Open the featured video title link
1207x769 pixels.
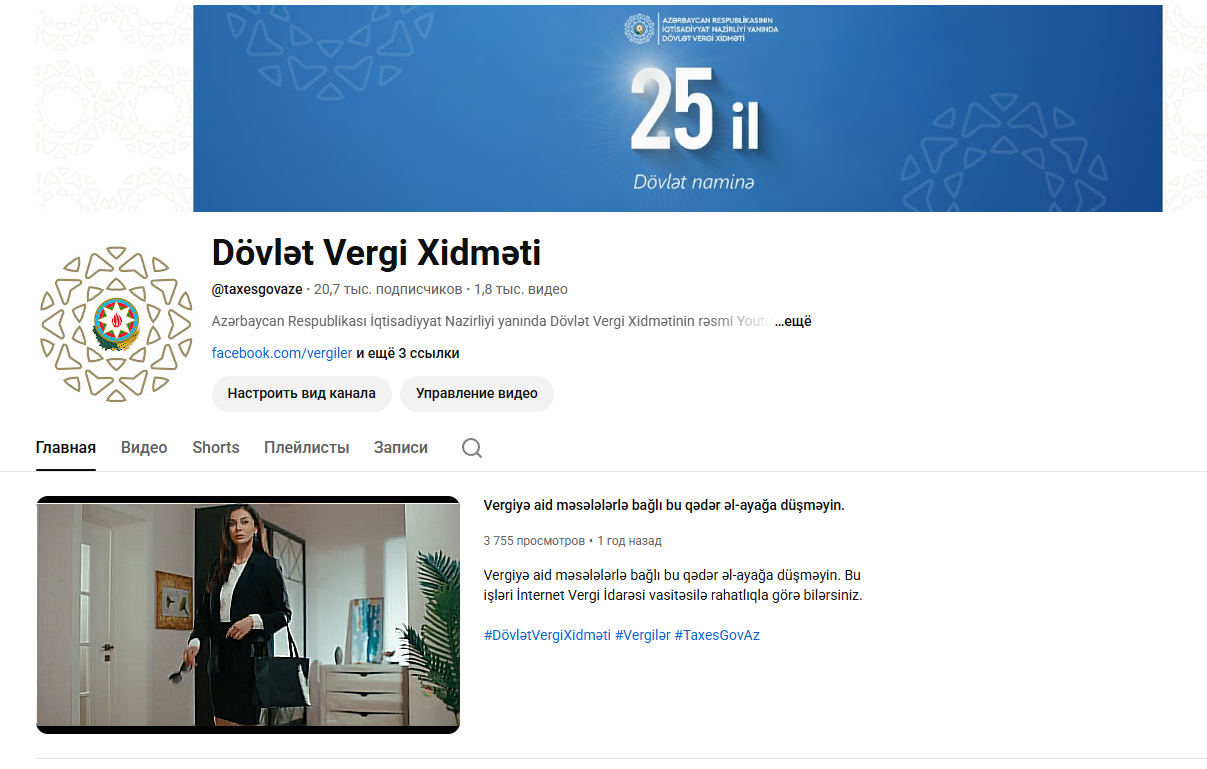[664, 506]
